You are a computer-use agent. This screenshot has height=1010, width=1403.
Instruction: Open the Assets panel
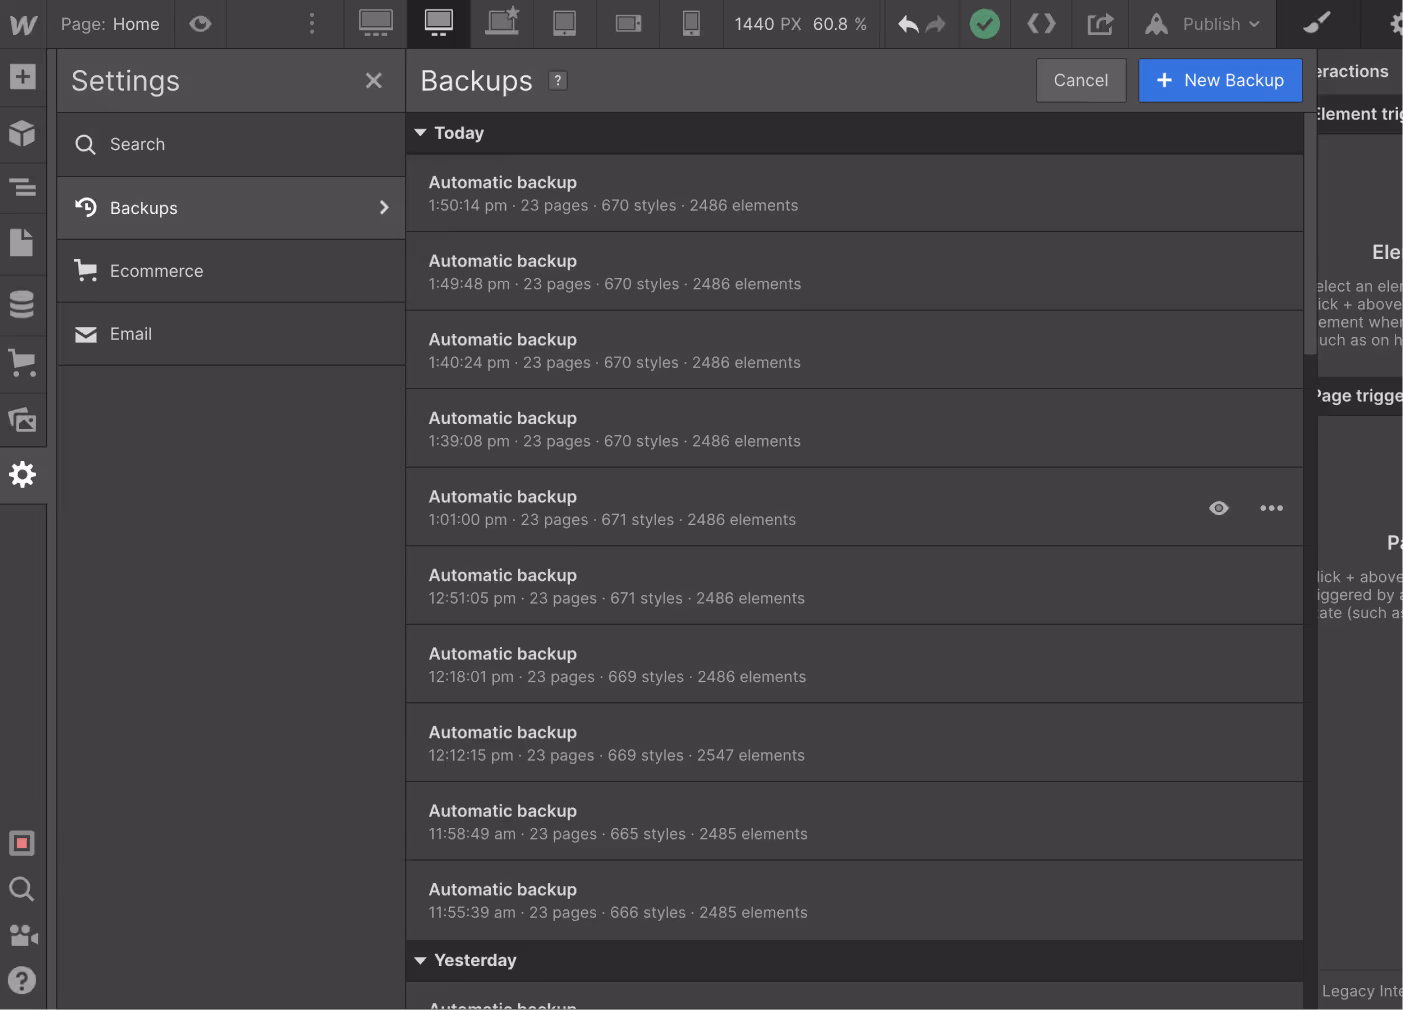click(22, 420)
